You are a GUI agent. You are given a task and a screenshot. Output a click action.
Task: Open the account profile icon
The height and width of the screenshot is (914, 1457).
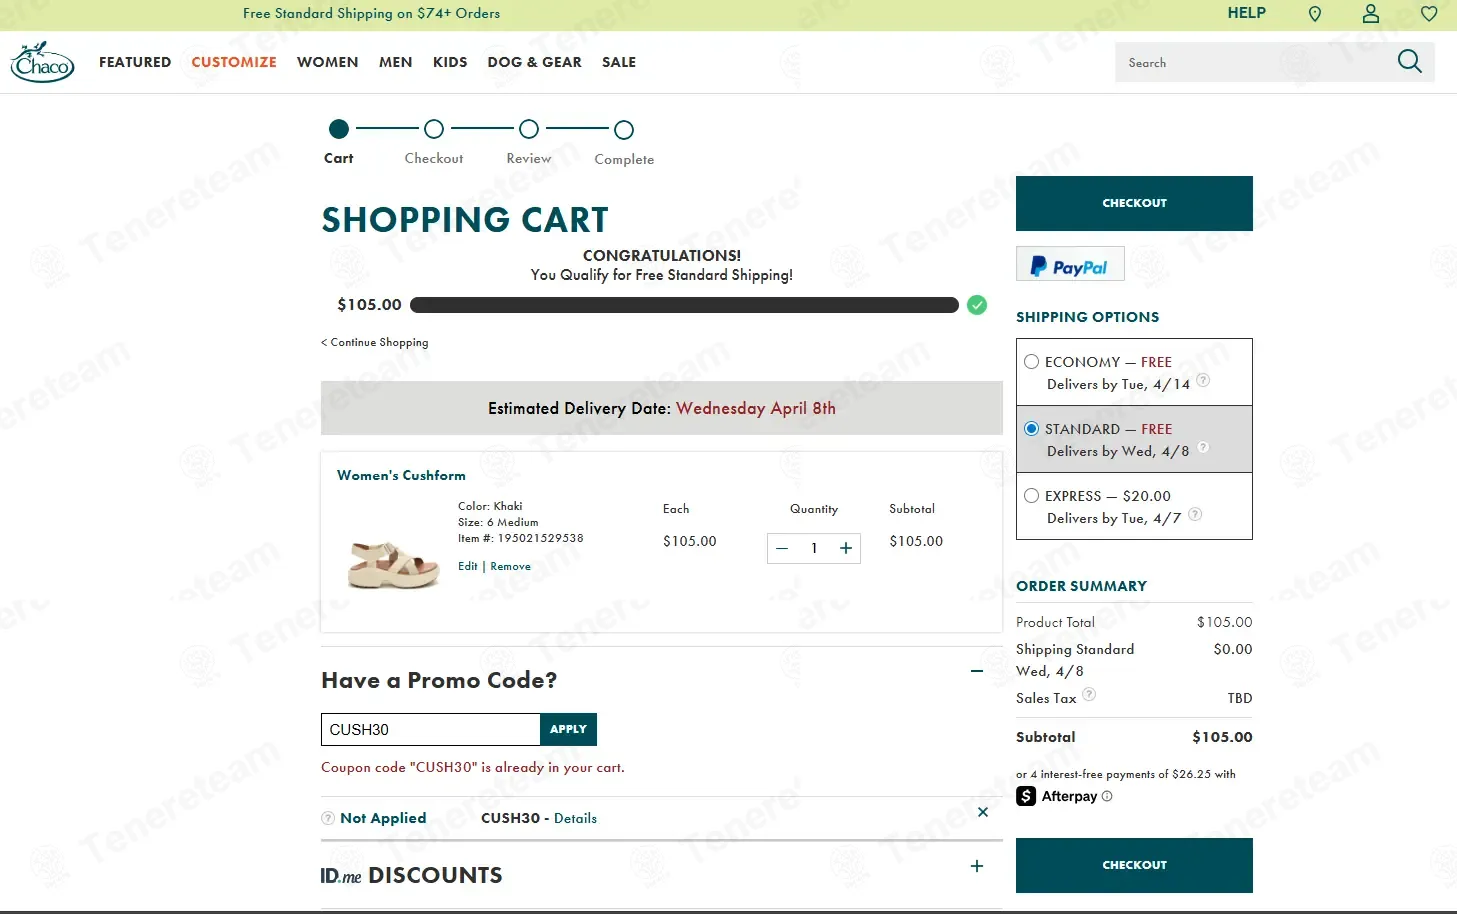[1371, 13]
